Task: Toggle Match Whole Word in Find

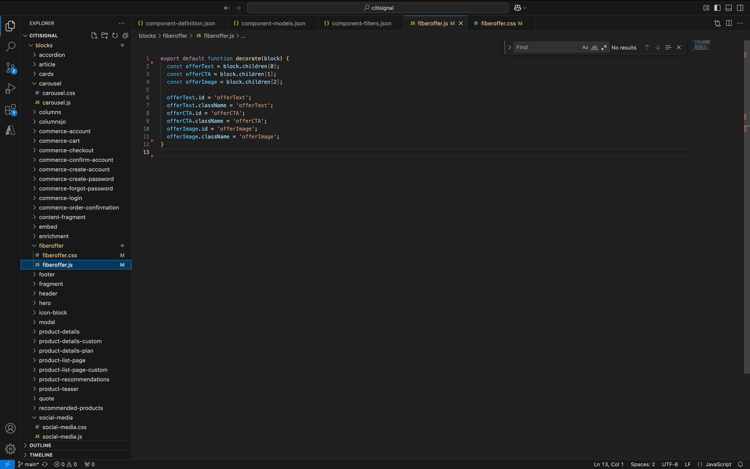Action: tap(594, 47)
